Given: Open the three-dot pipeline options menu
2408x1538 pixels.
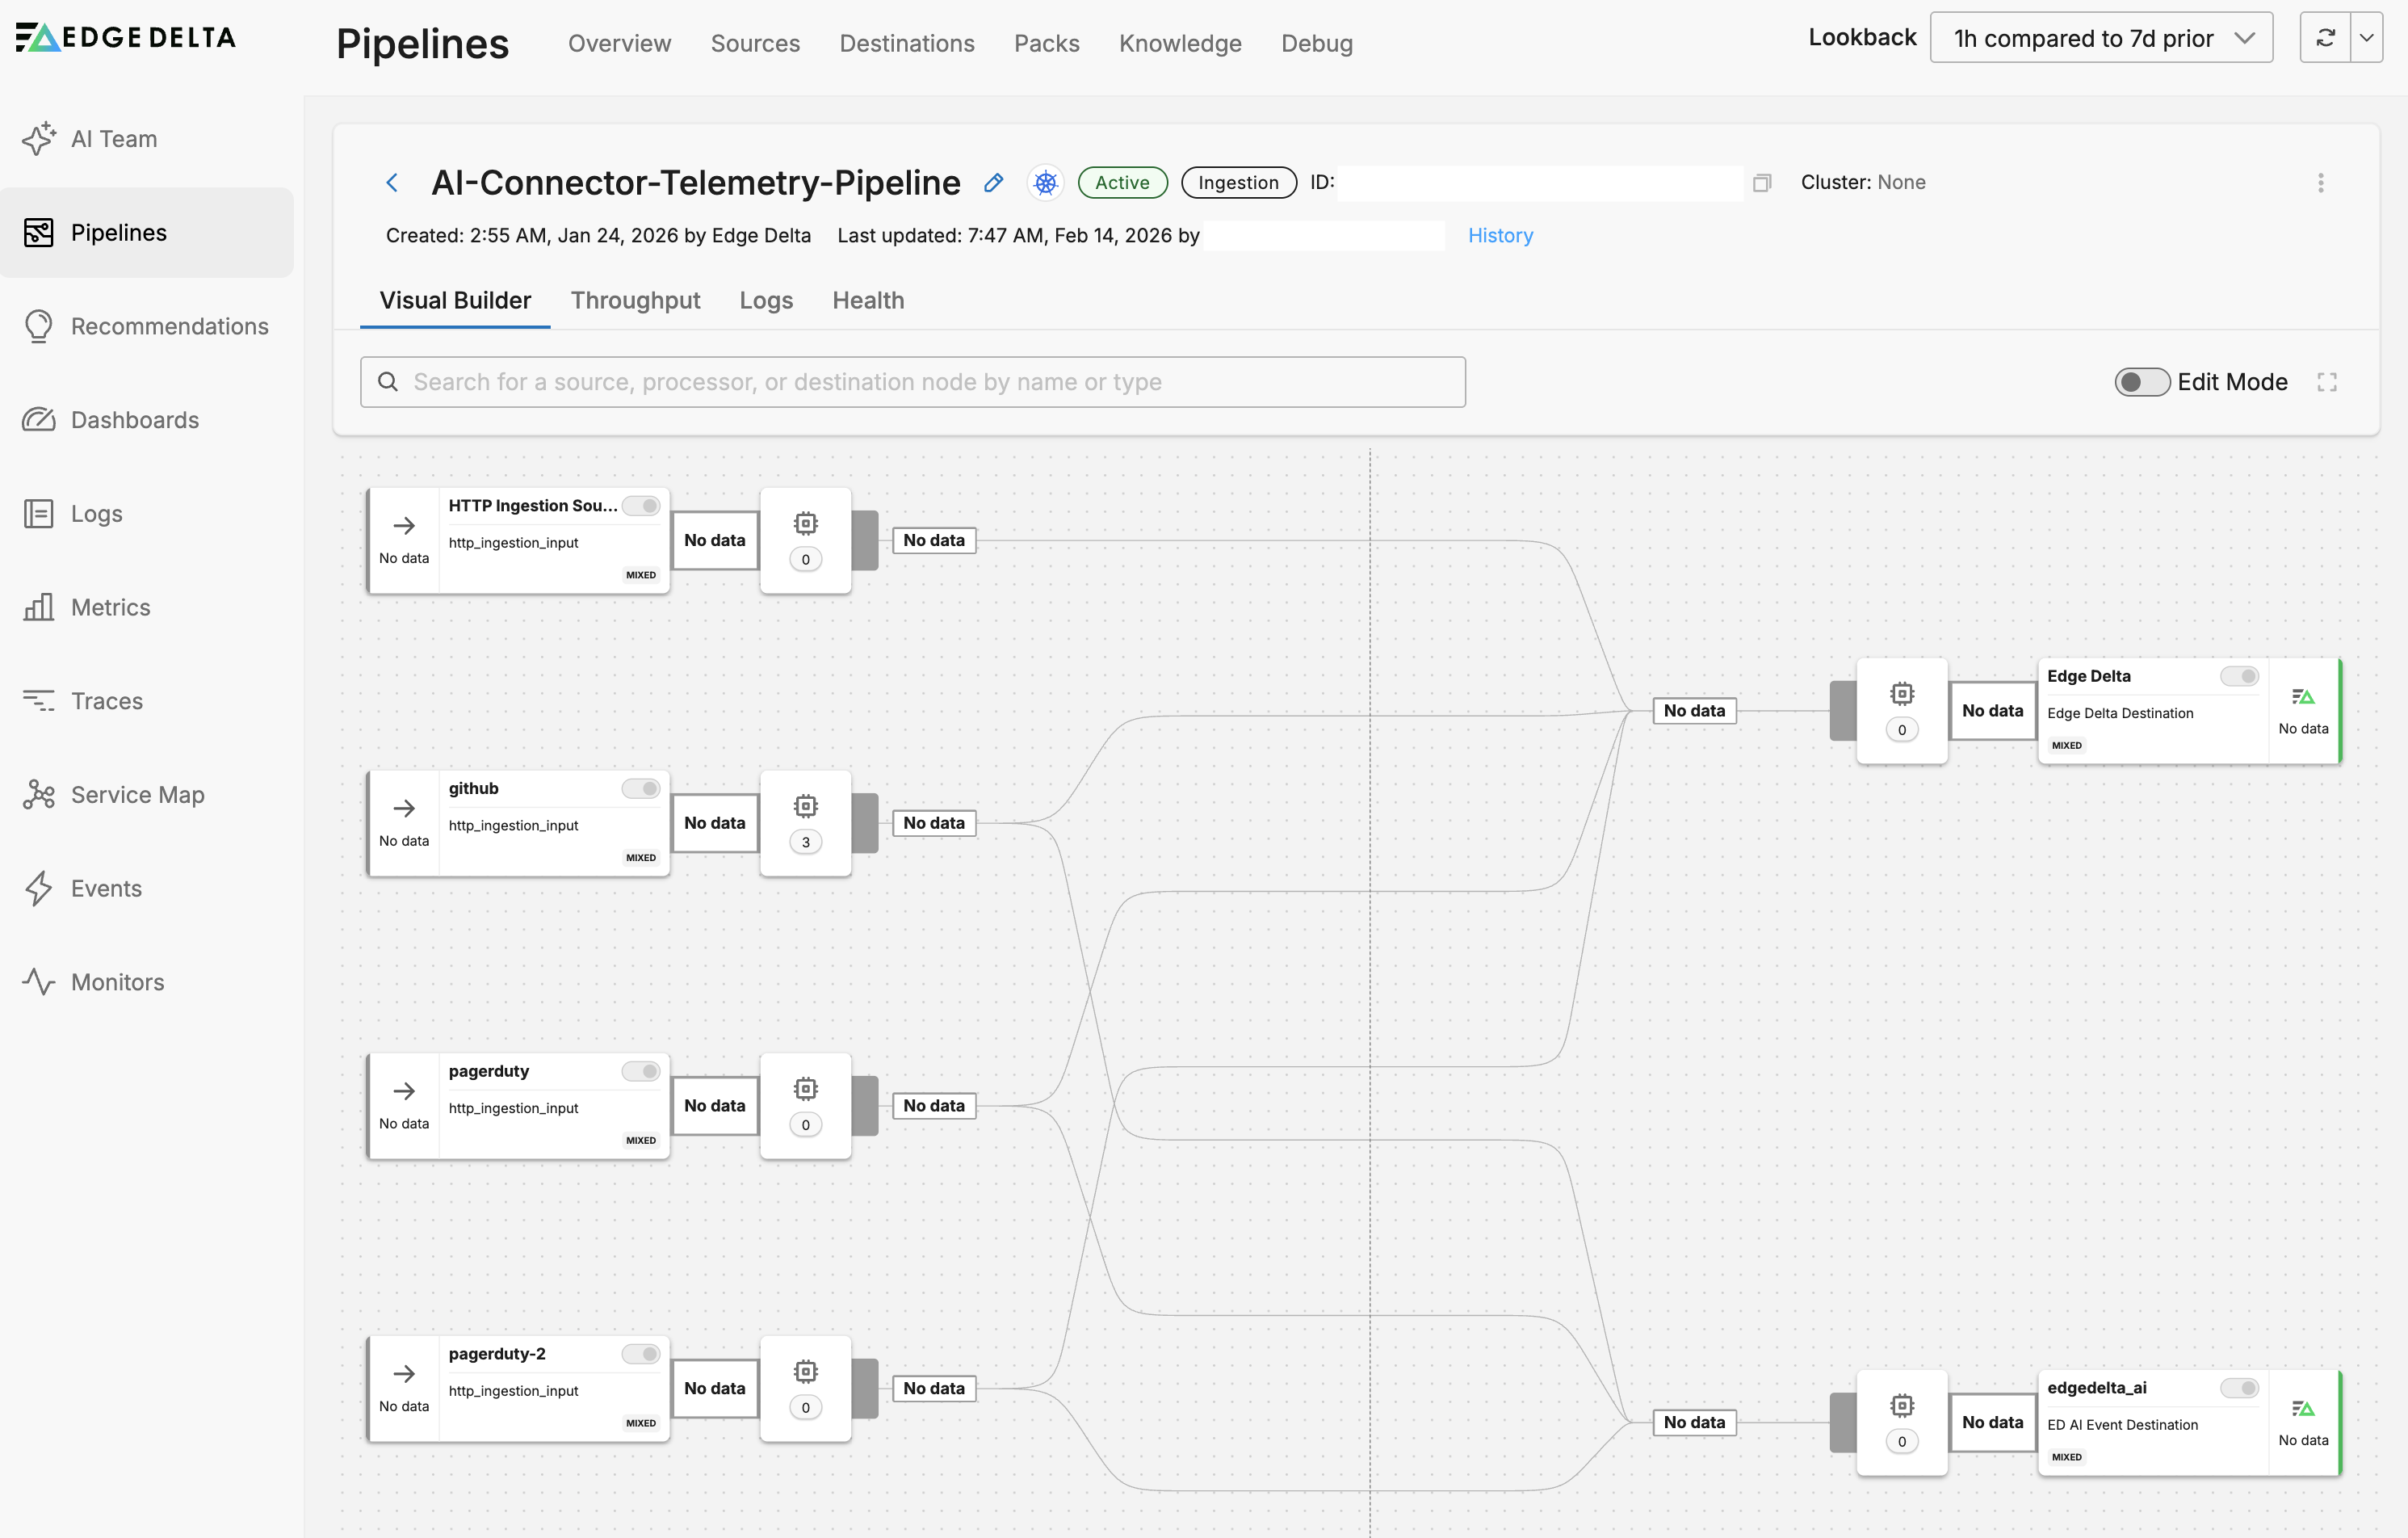Looking at the screenshot, I should [2320, 183].
